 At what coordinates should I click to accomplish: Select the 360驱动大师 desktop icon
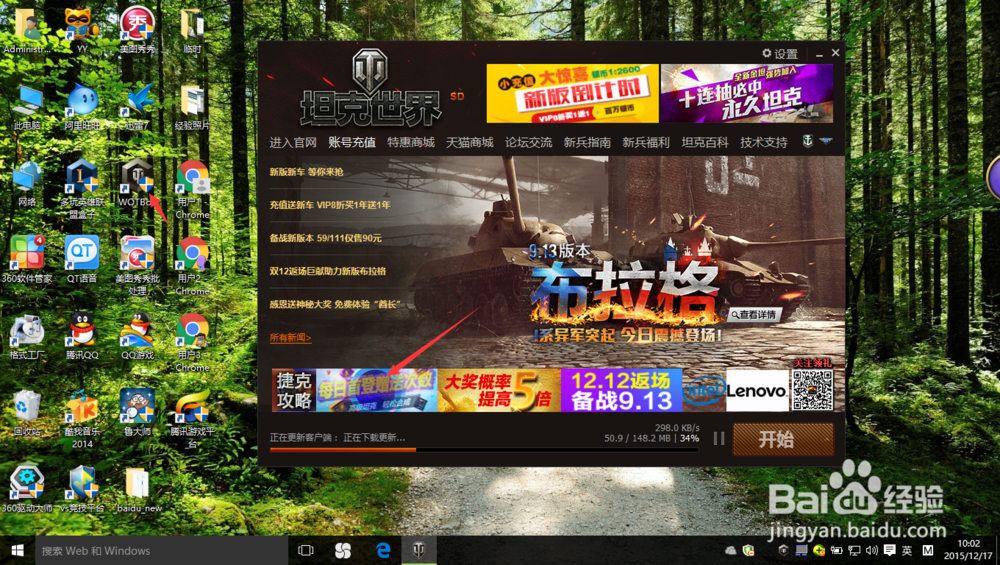[27, 490]
